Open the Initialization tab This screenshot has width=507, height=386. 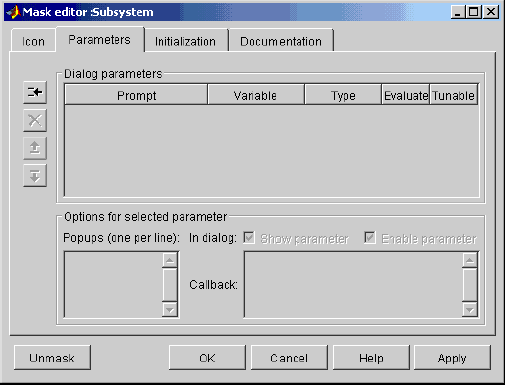coord(186,41)
